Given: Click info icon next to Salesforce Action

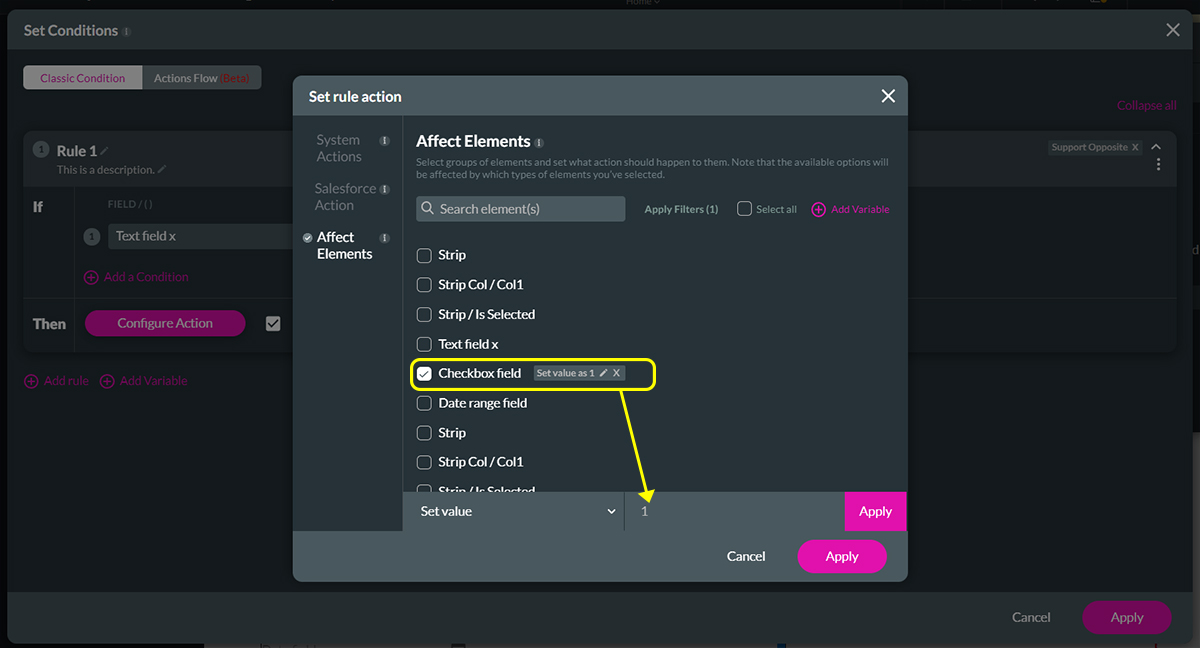Looking at the screenshot, I should click(384, 189).
